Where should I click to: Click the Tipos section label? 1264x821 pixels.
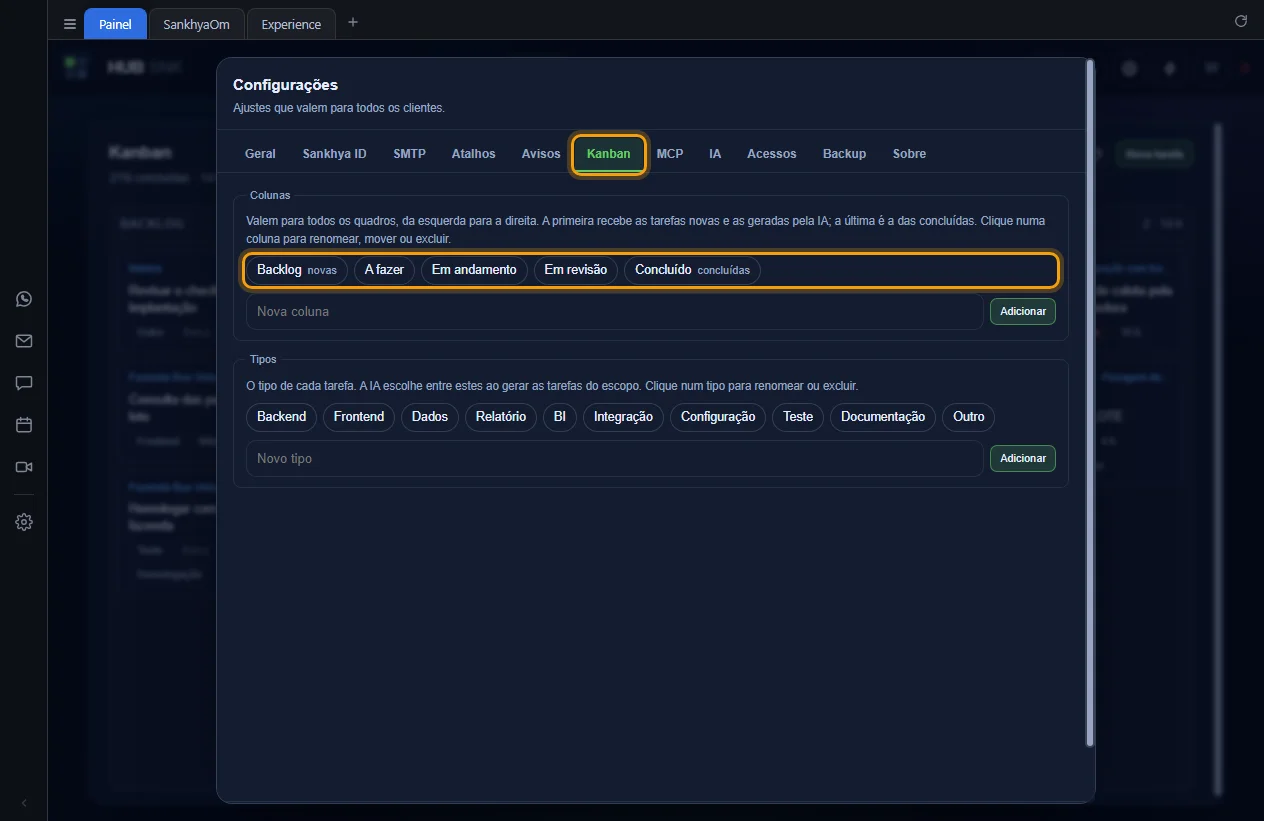click(263, 359)
